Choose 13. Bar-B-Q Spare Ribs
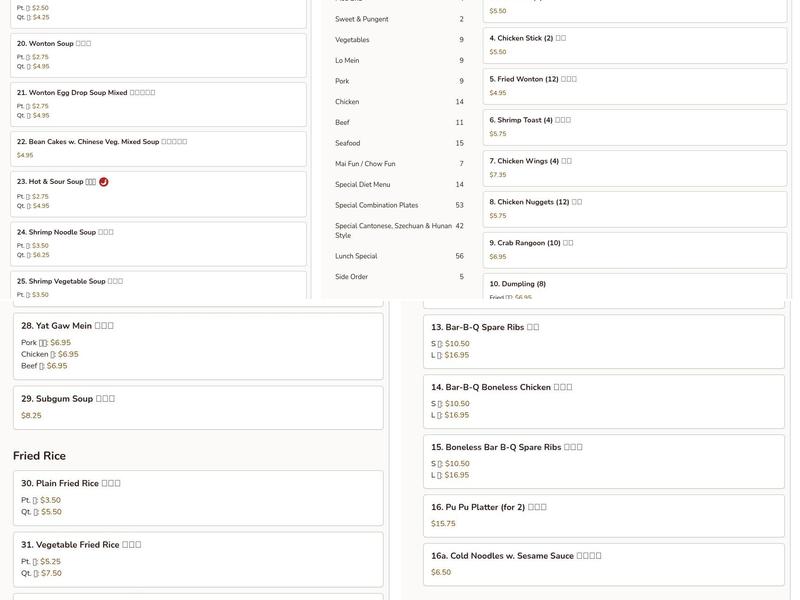 click(603, 341)
